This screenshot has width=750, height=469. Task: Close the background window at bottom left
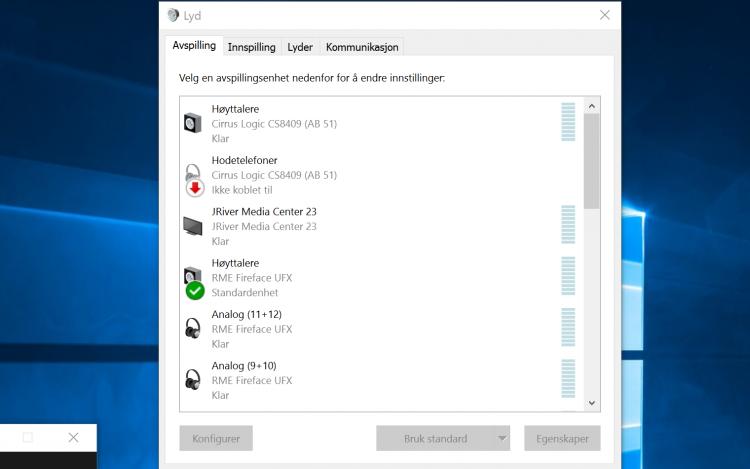click(73, 437)
